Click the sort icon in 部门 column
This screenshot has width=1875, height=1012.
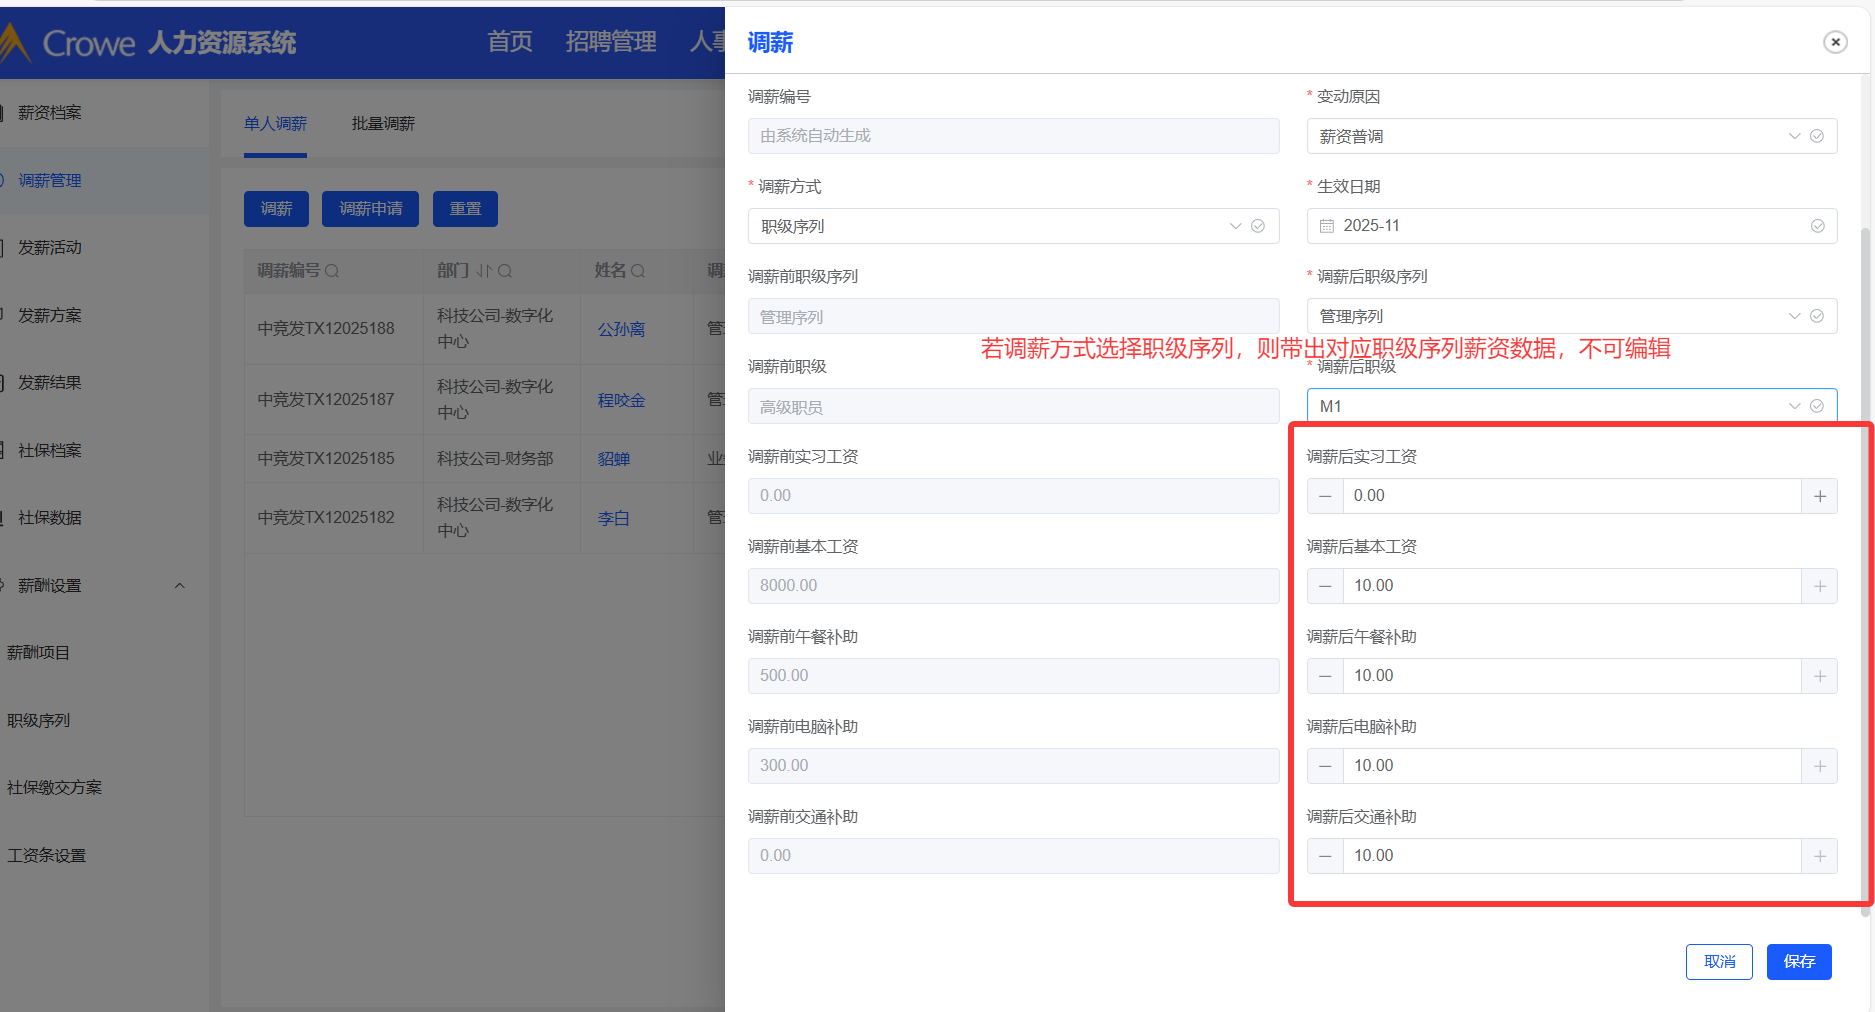(484, 271)
